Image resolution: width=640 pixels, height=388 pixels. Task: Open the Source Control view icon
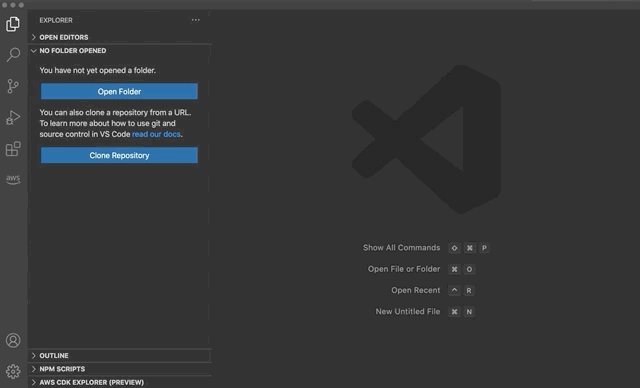(x=13, y=86)
